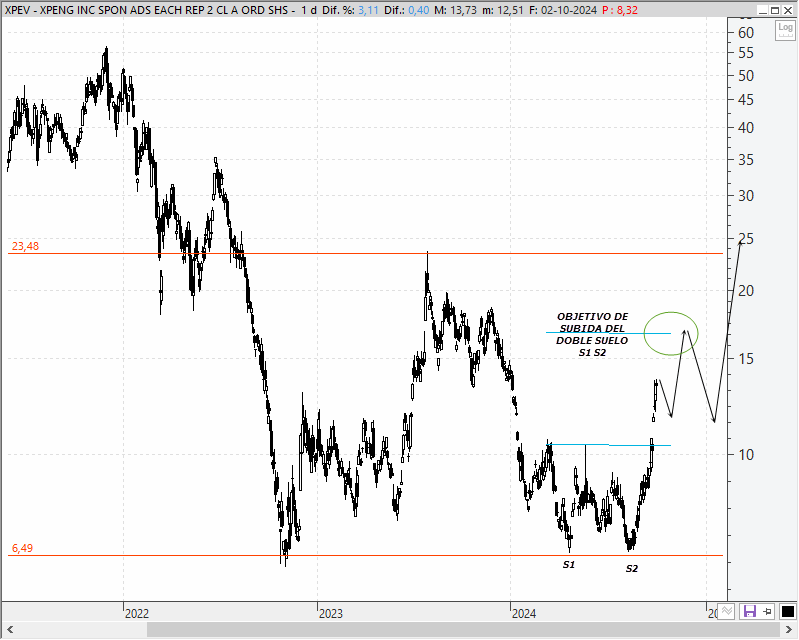The width and height of the screenshot is (799, 640).
Task: Minimize the XPEV chart window
Action: tap(762, 10)
